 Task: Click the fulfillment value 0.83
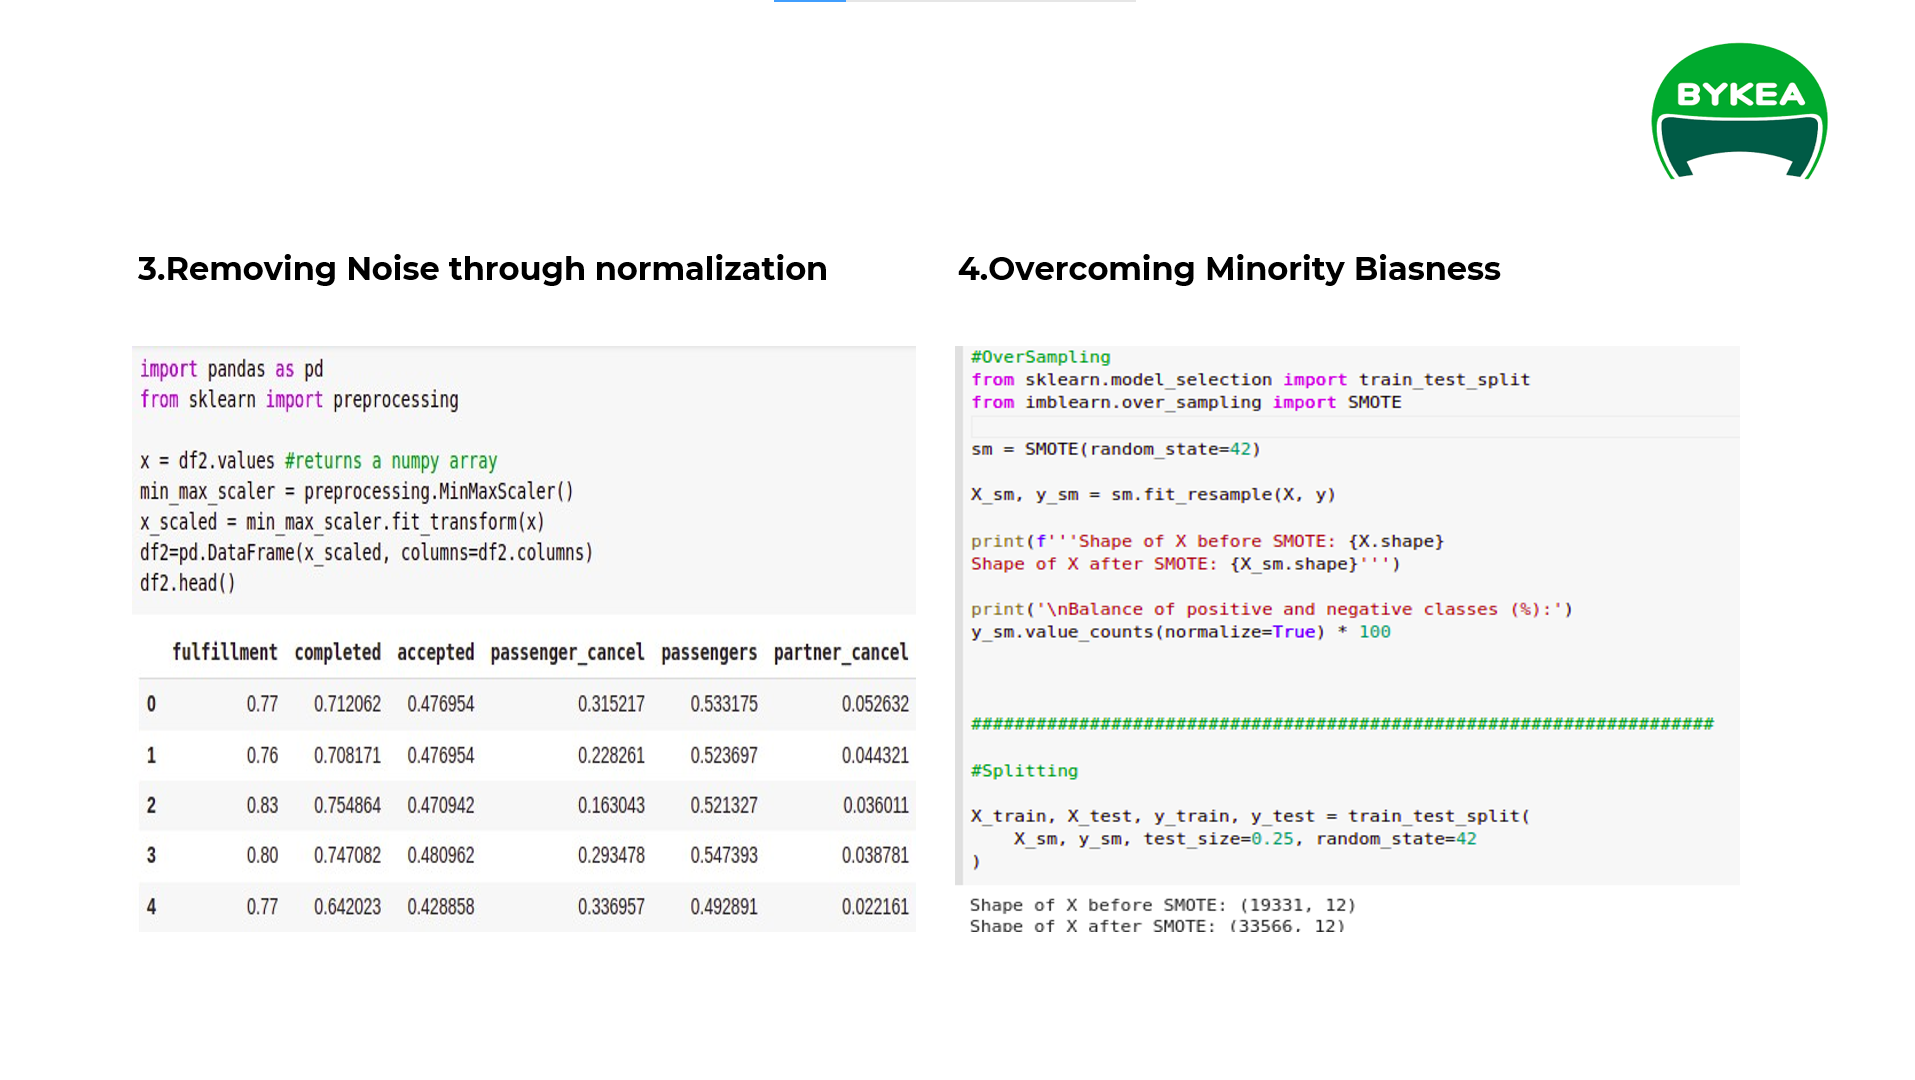pos(262,805)
